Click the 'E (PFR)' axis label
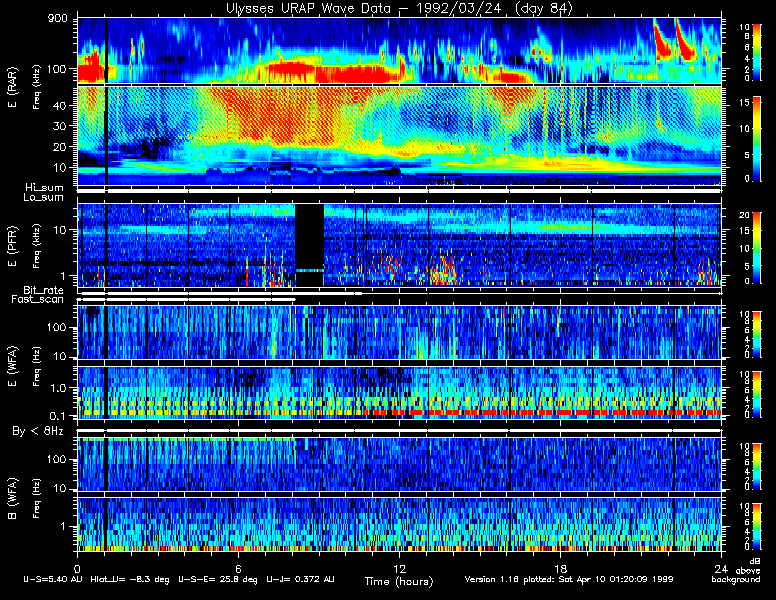 pyautogui.click(x=12, y=246)
